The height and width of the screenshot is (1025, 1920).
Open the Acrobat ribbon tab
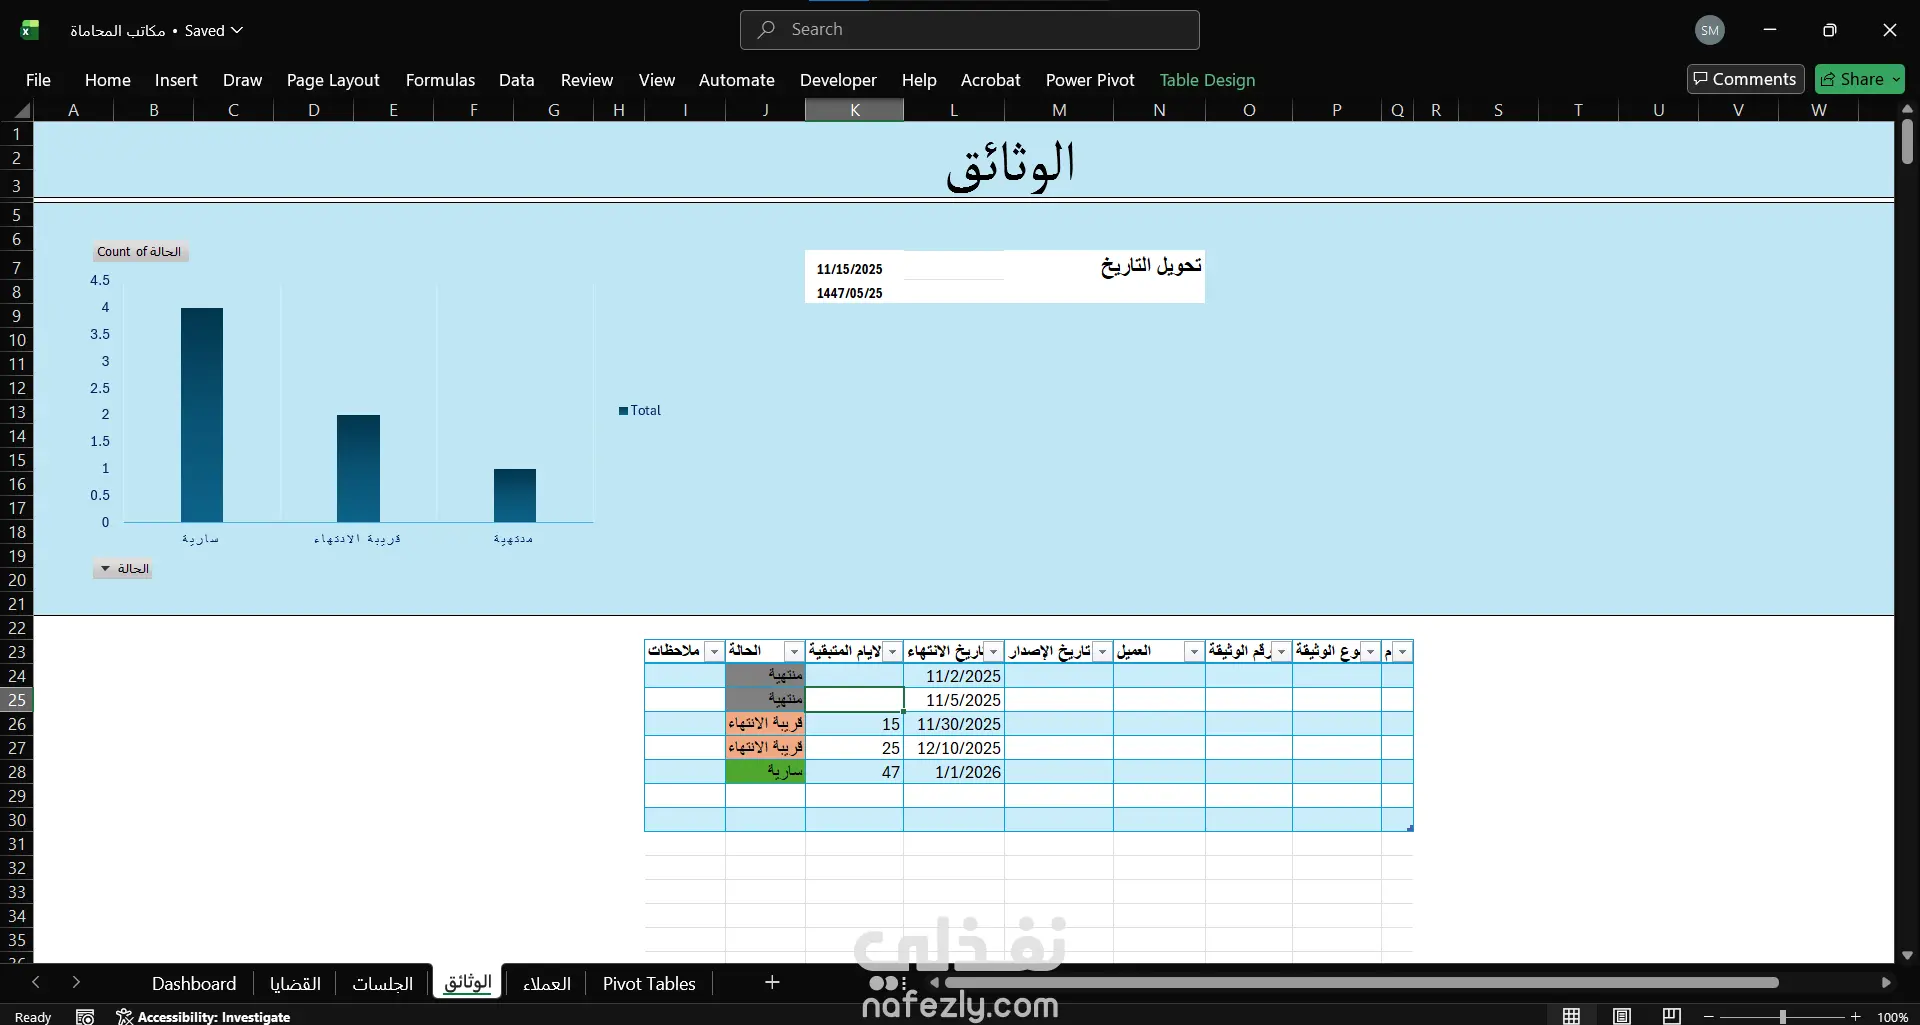[x=991, y=80]
